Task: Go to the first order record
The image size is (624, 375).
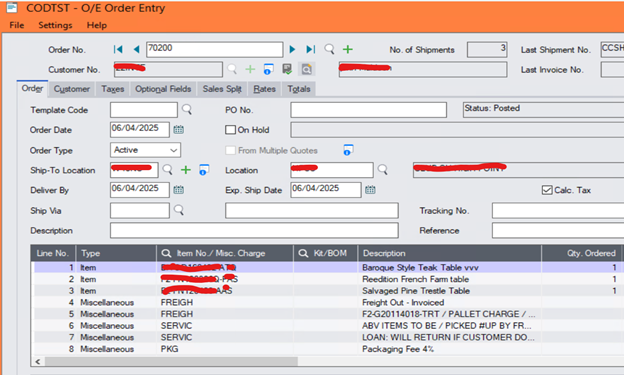Action: point(118,49)
